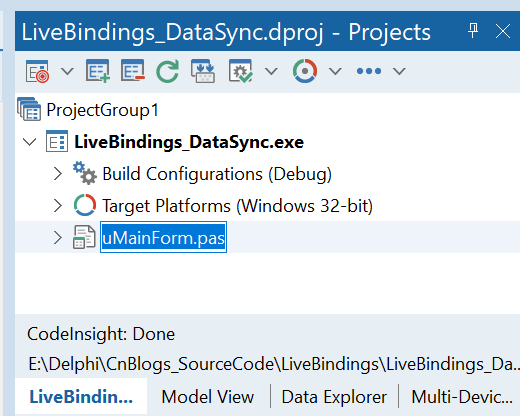Screen dimensions: 520x416
Task: Select the uMainForm.pas file
Action: (x=163, y=237)
